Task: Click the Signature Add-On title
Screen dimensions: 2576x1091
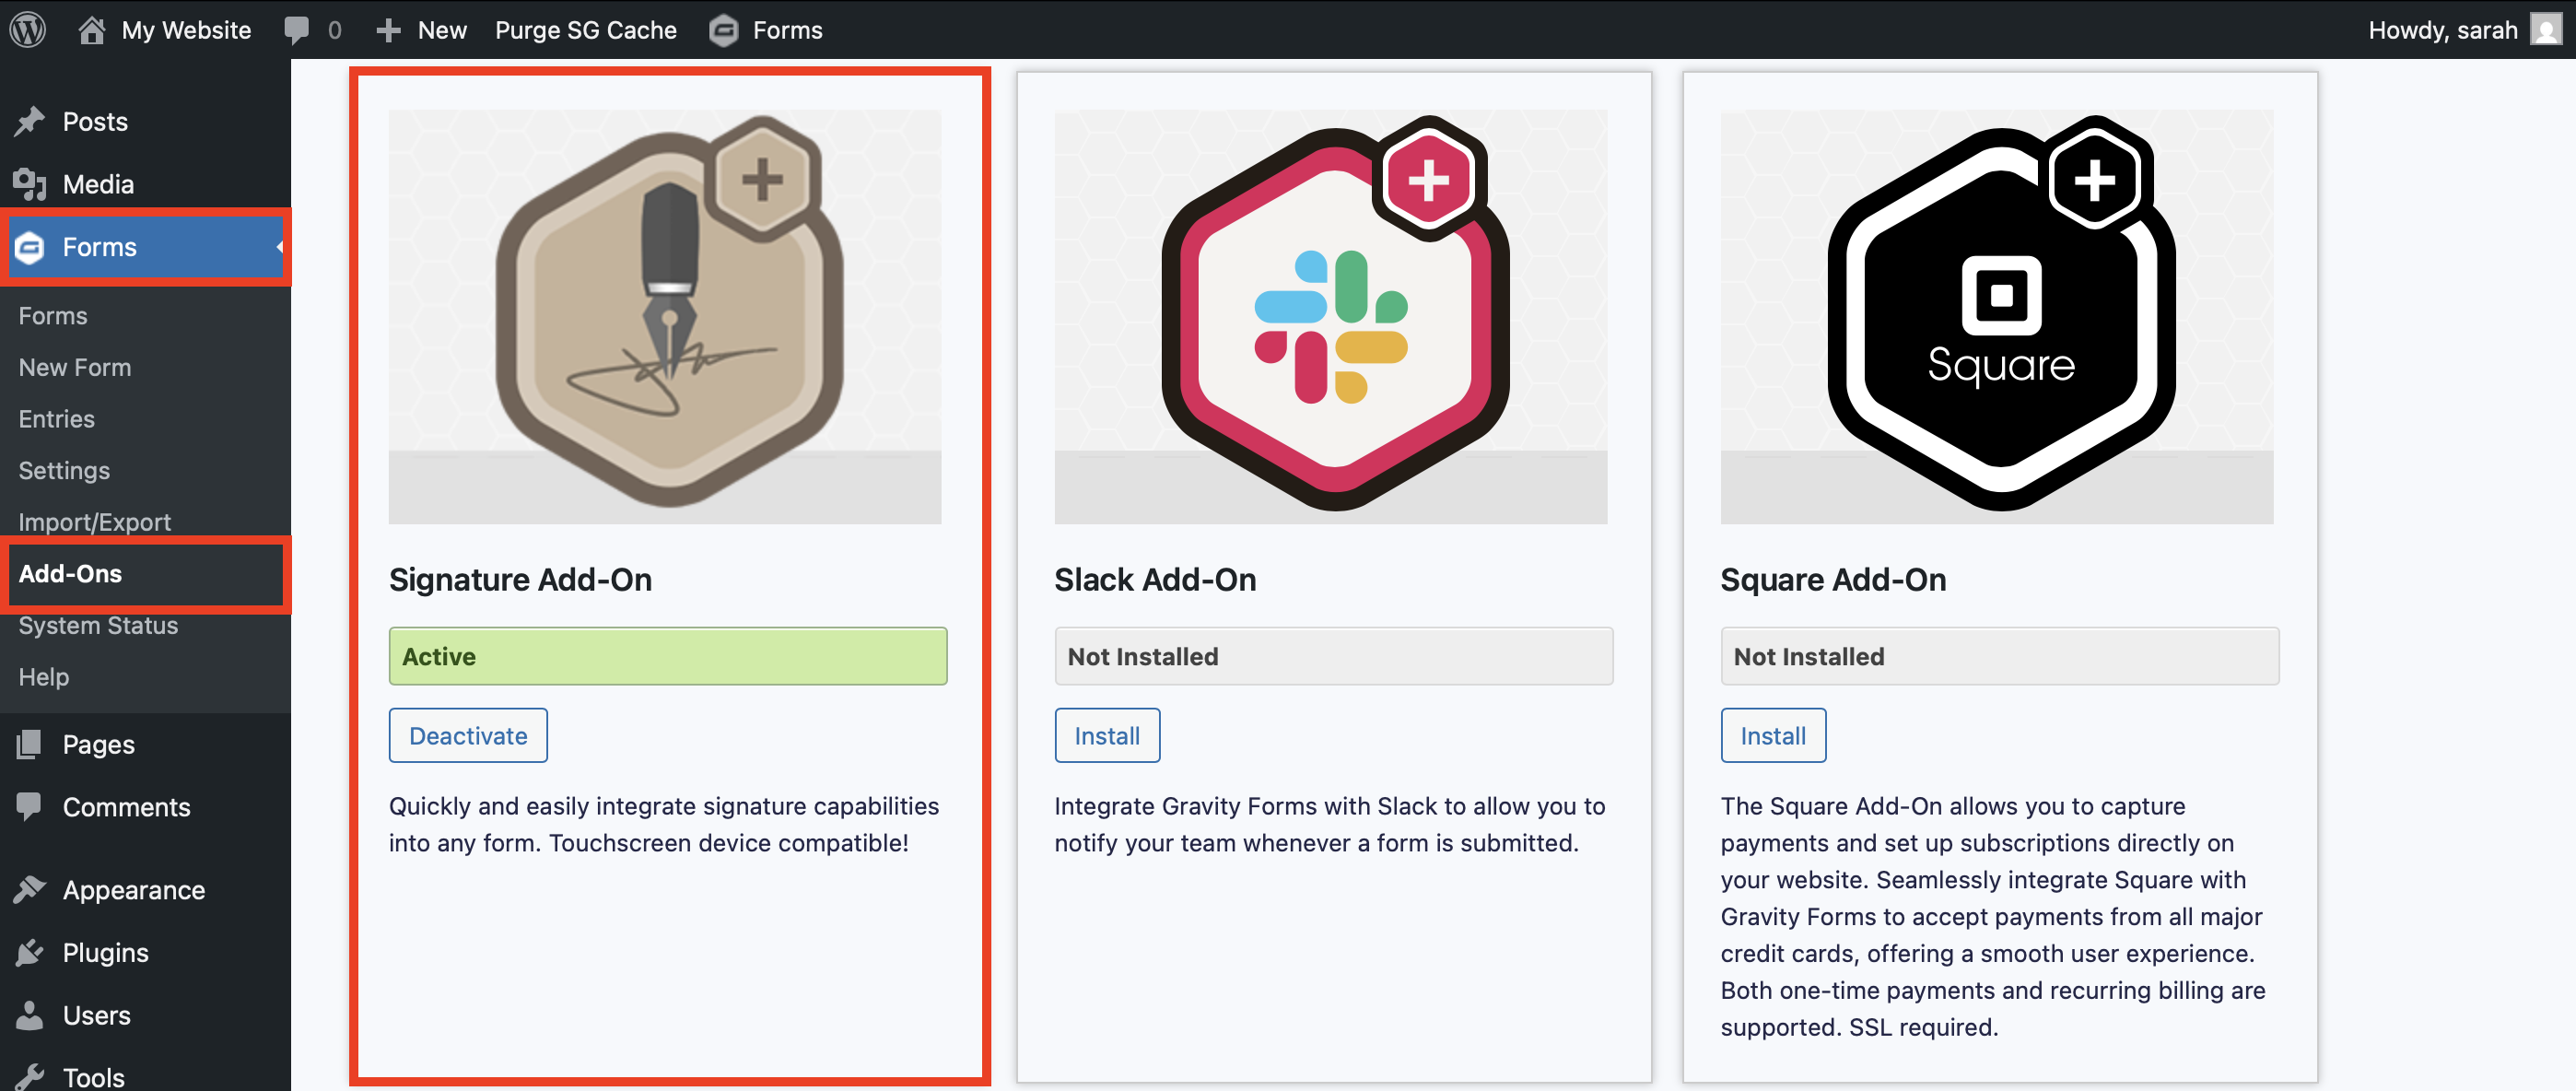Action: [520, 579]
